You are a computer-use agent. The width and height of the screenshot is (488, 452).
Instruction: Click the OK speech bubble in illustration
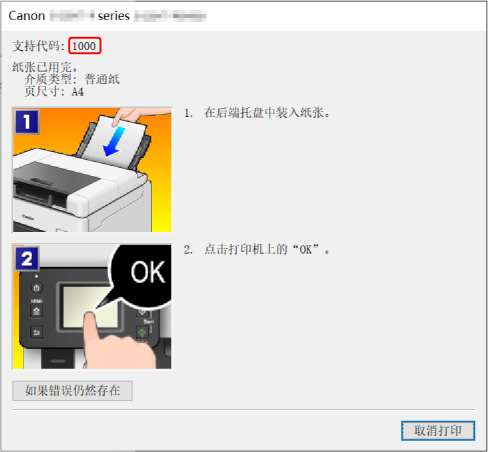(x=144, y=275)
